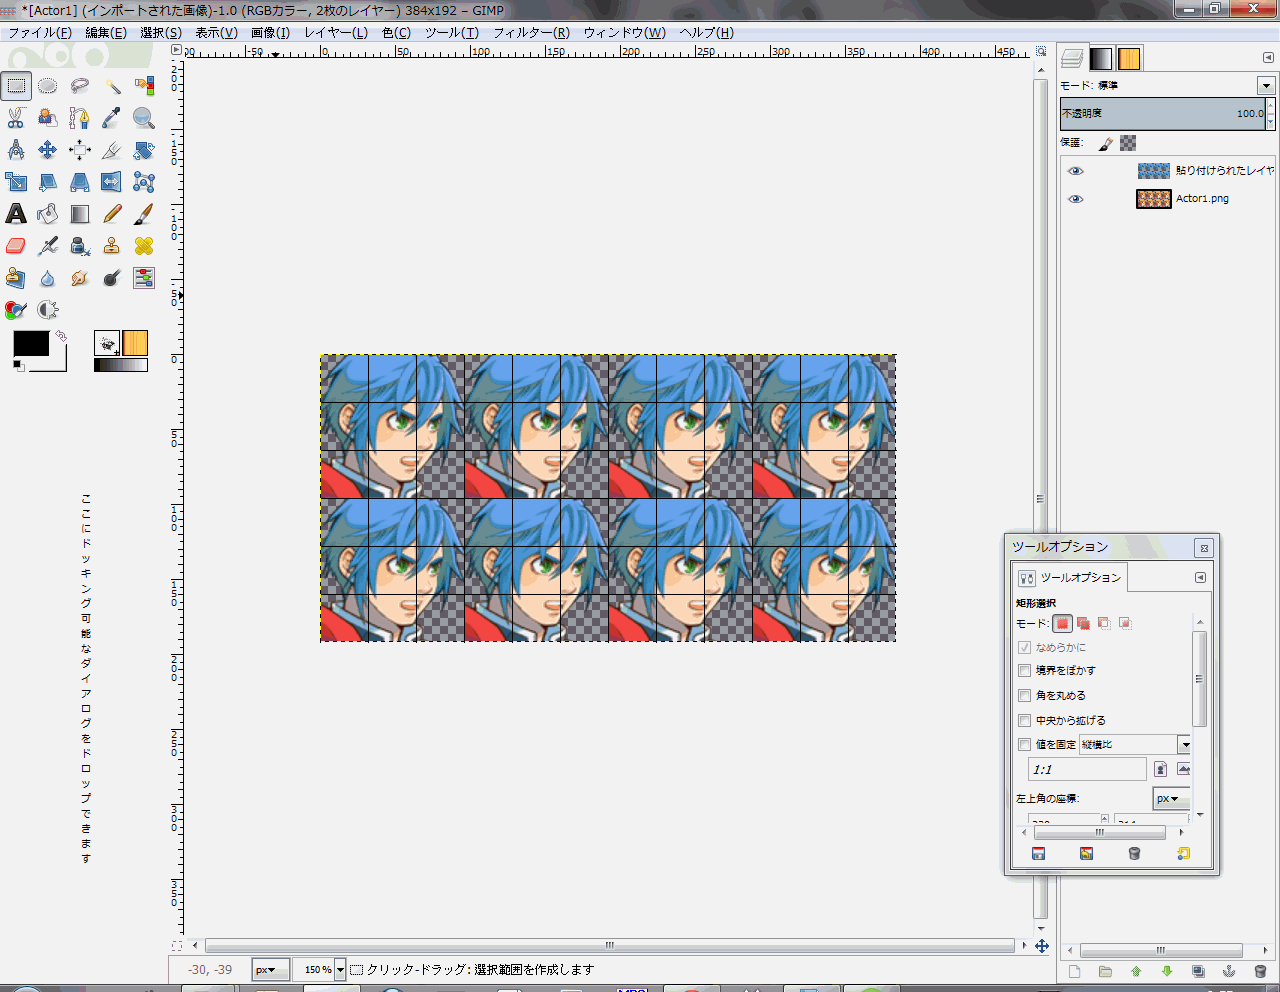
Task: Select the Move tool
Action: (48, 150)
